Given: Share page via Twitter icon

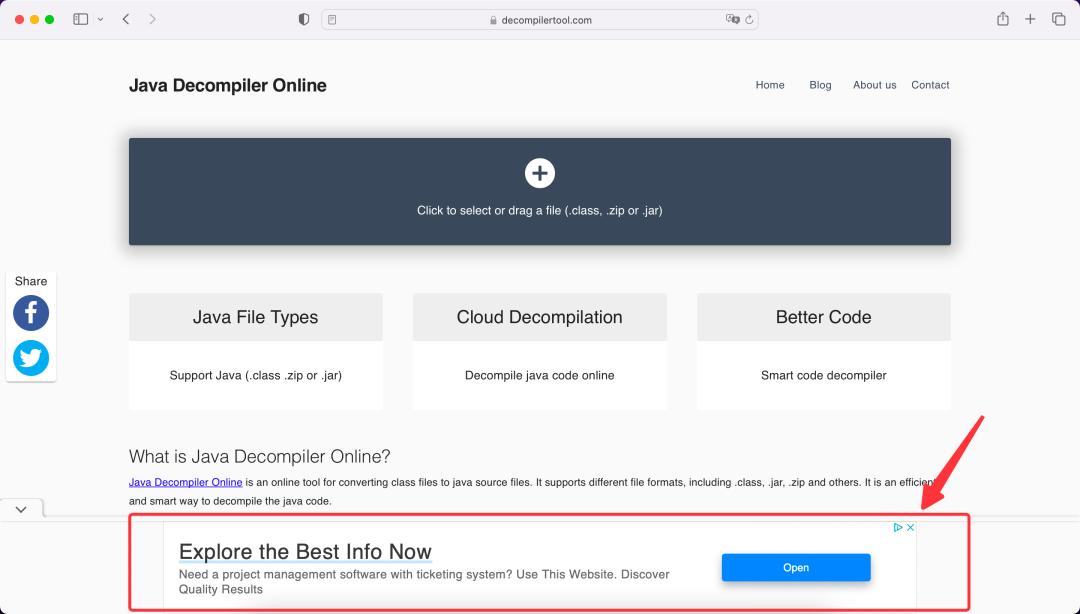Looking at the screenshot, I should [31, 358].
